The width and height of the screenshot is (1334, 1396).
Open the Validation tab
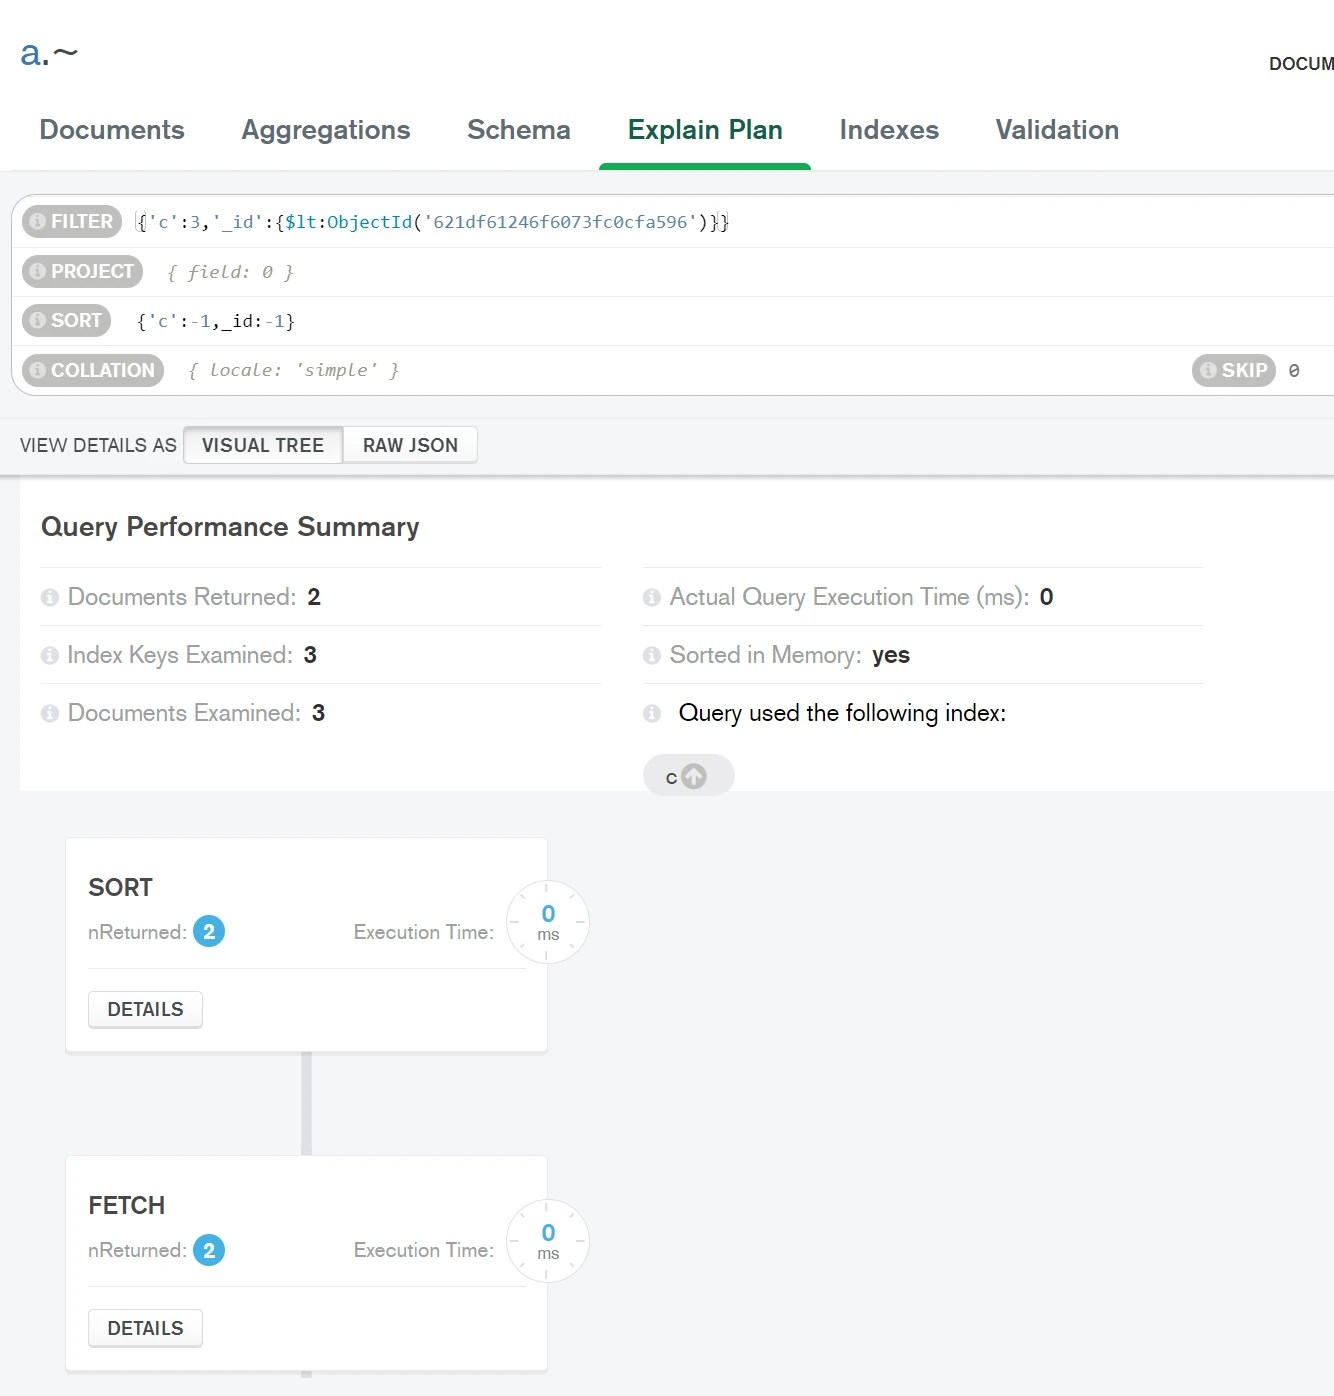coord(1057,130)
